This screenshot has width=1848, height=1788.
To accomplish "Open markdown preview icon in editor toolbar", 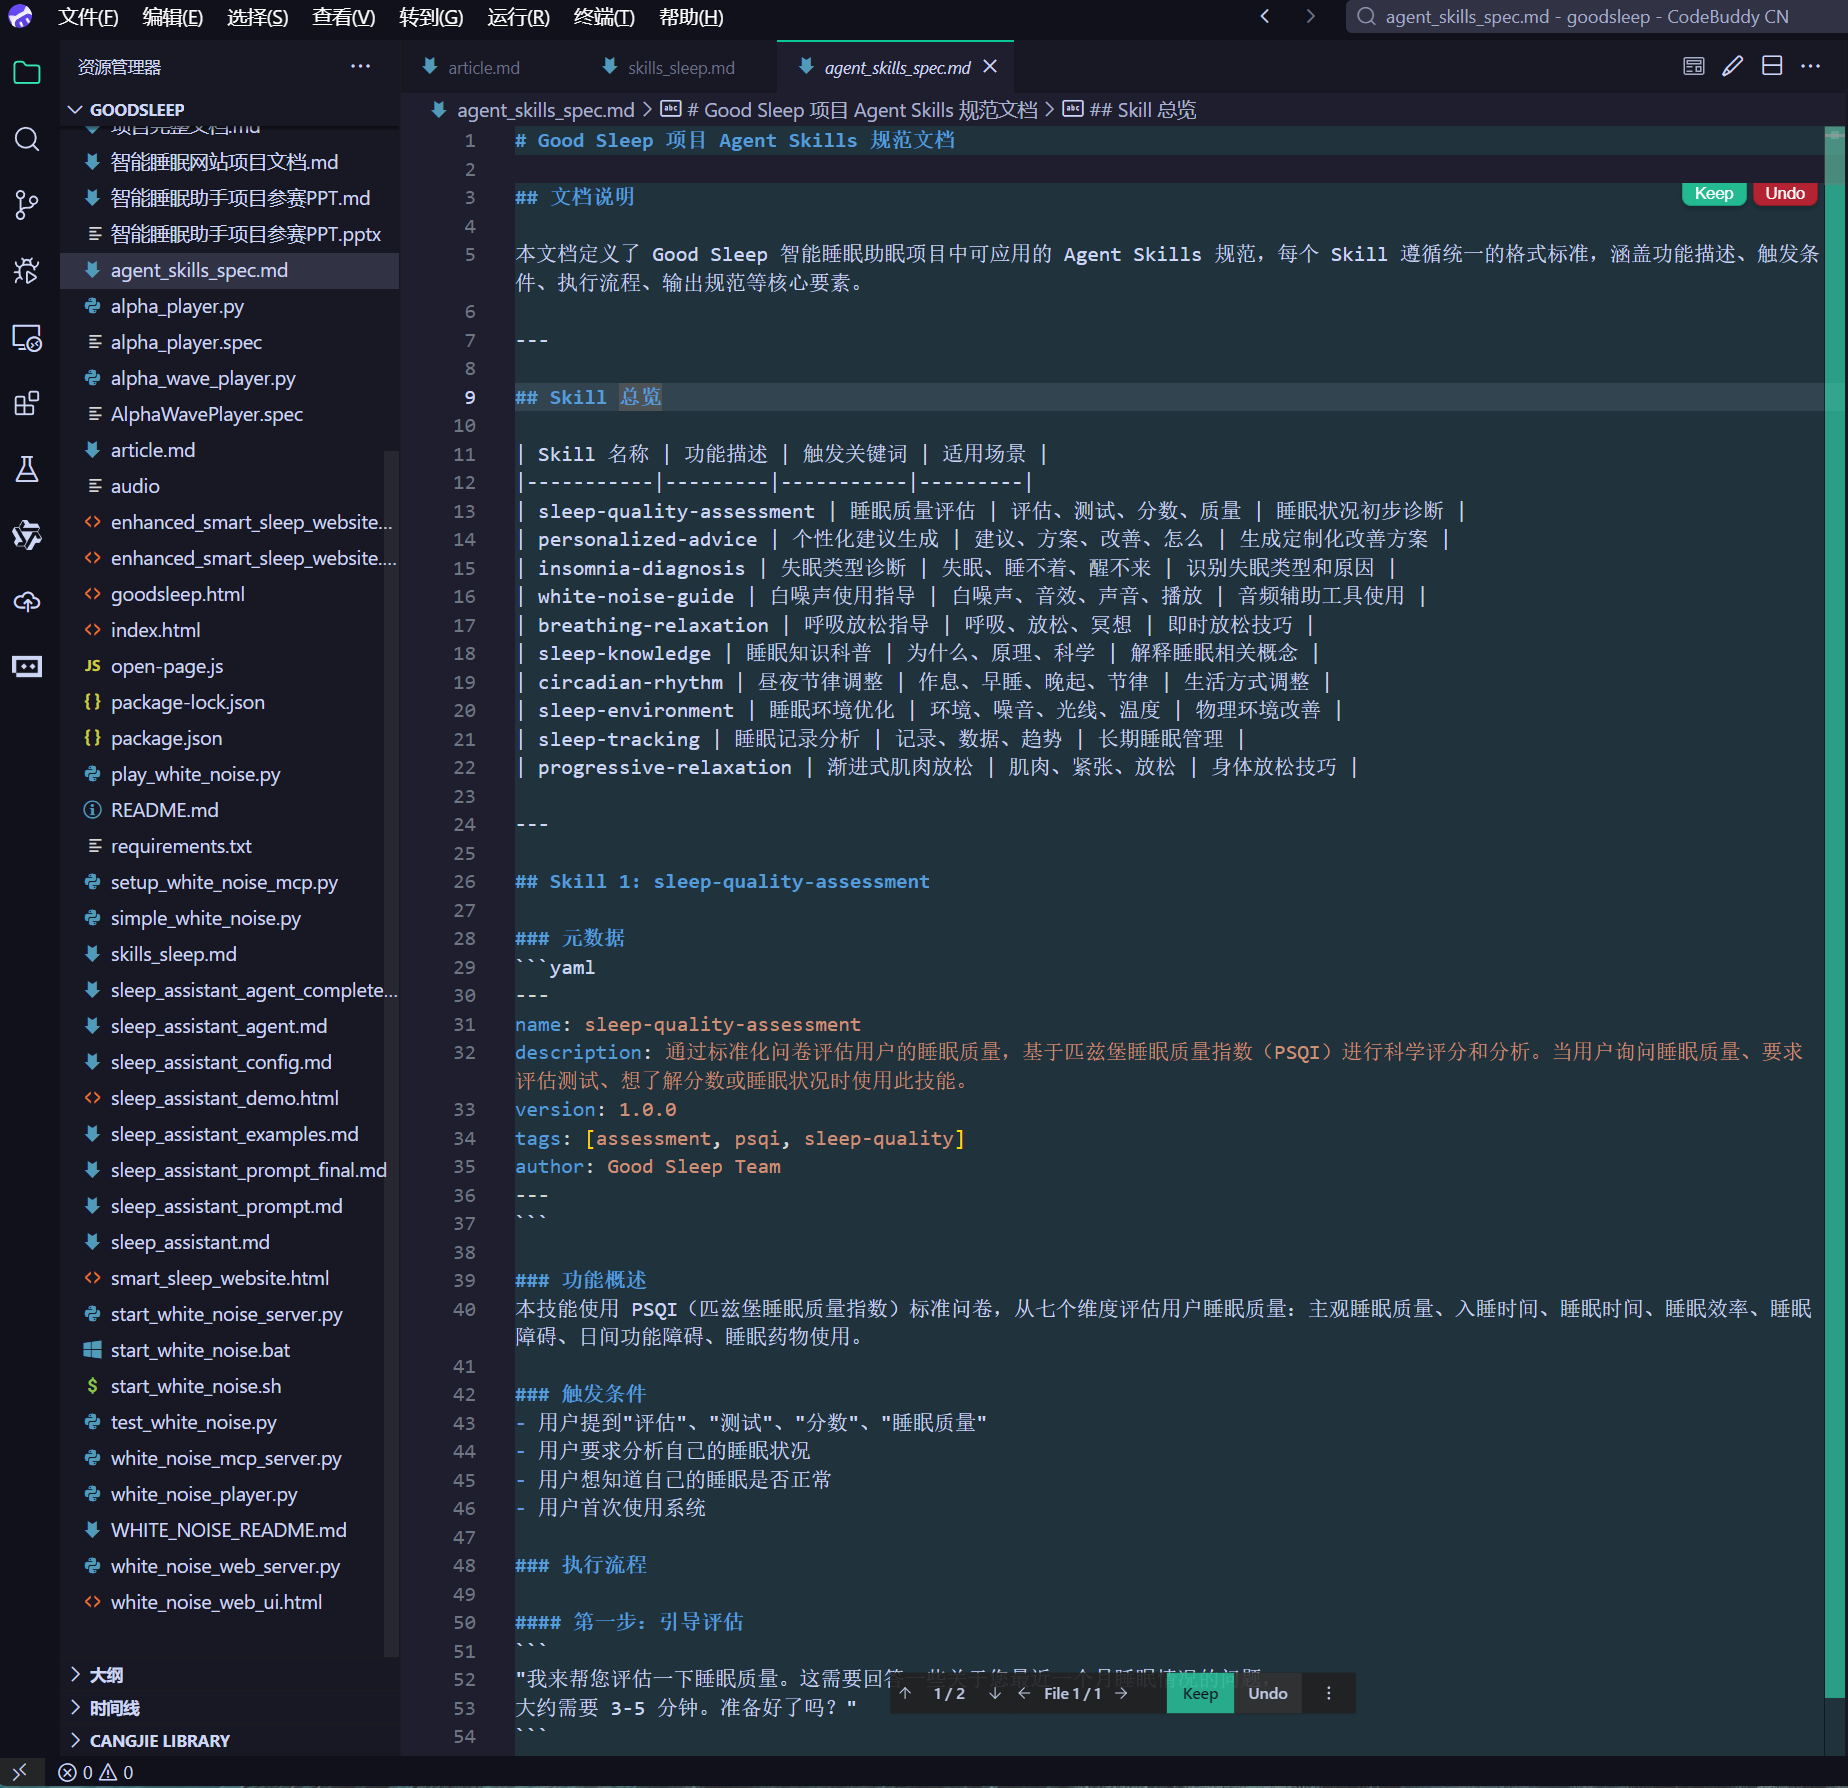I will 1693,66.
